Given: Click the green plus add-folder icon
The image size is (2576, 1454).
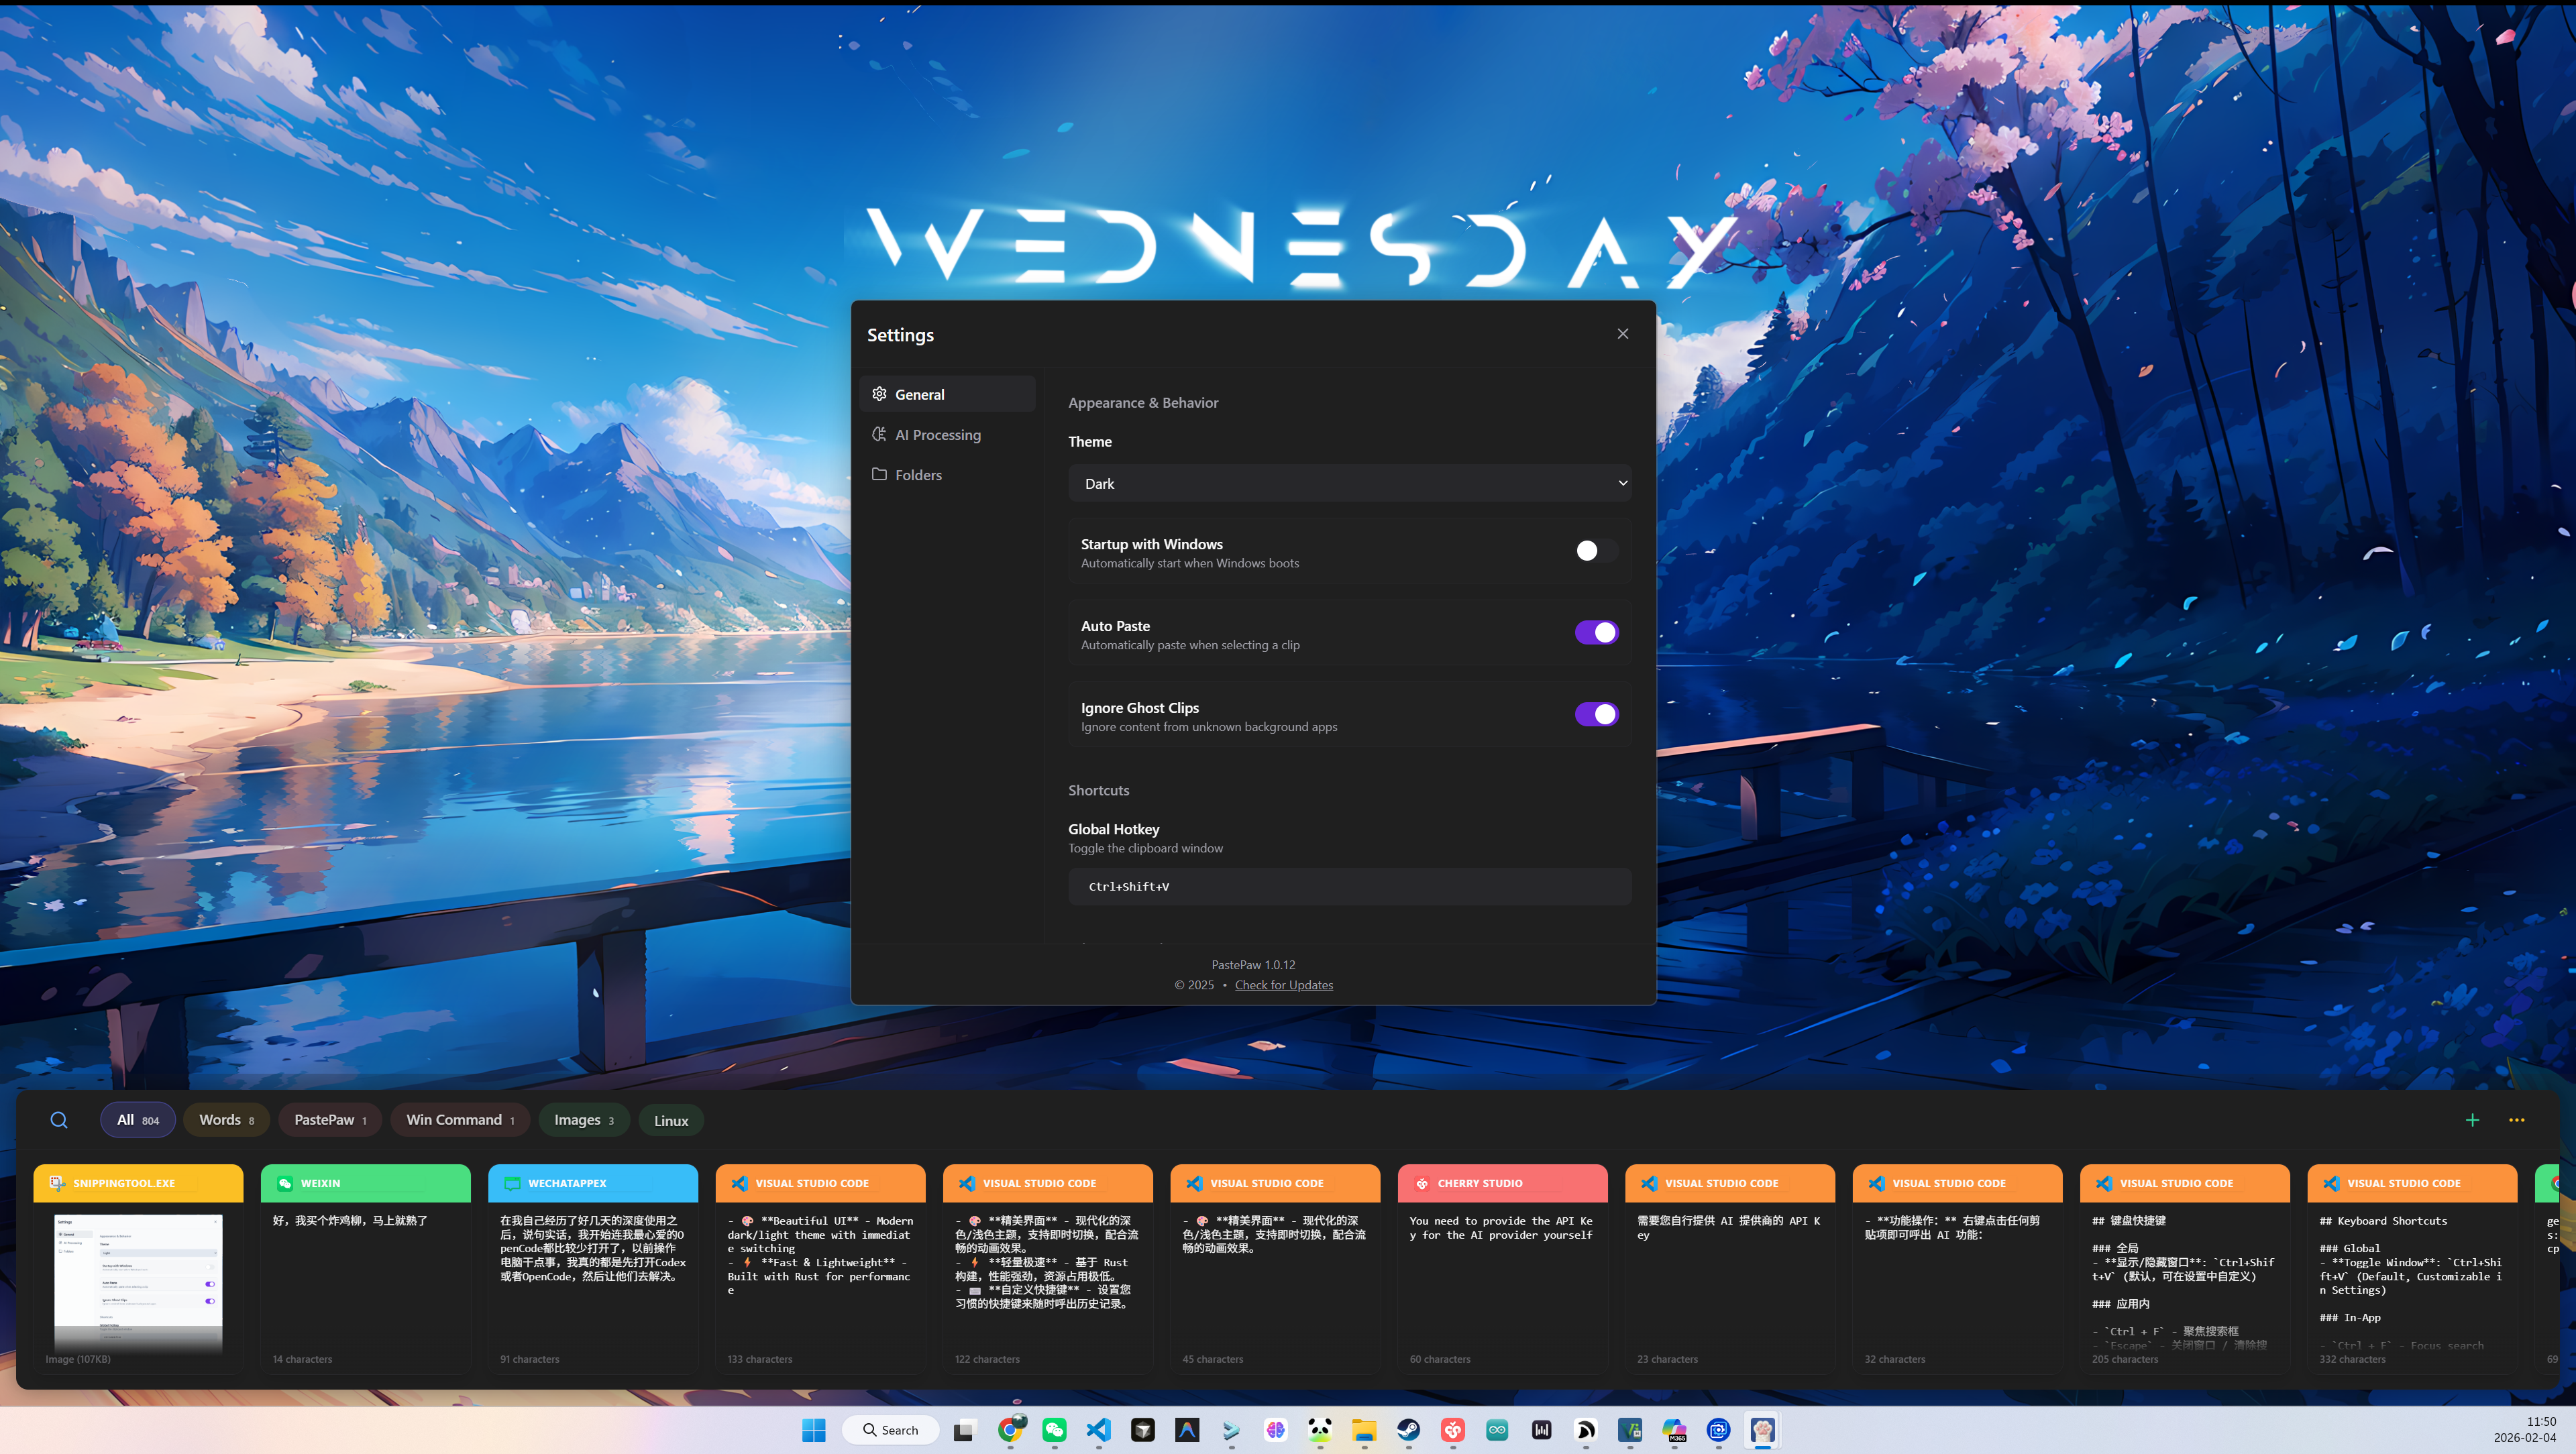Looking at the screenshot, I should coord(2472,1120).
